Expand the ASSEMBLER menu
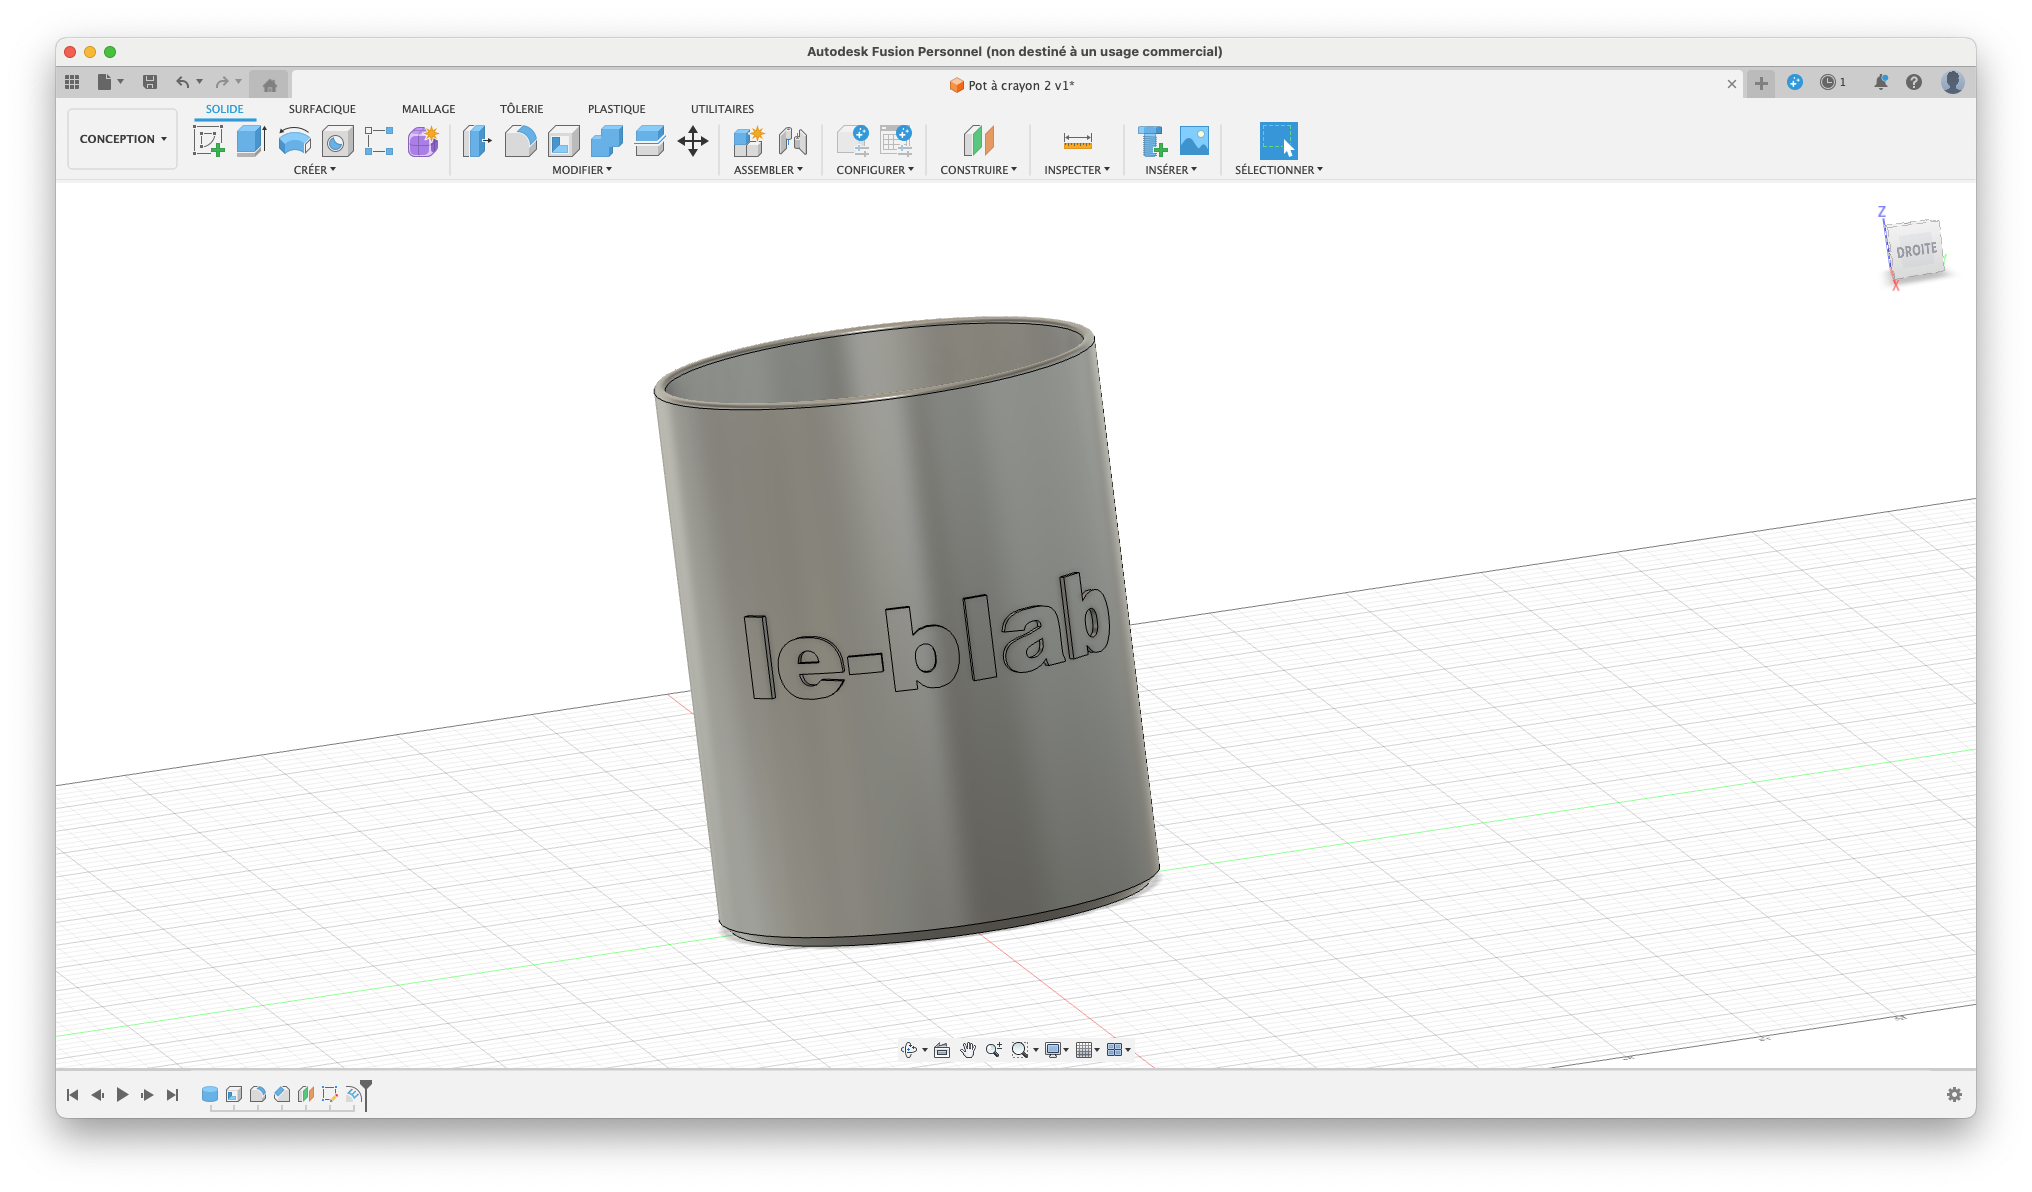 click(768, 170)
